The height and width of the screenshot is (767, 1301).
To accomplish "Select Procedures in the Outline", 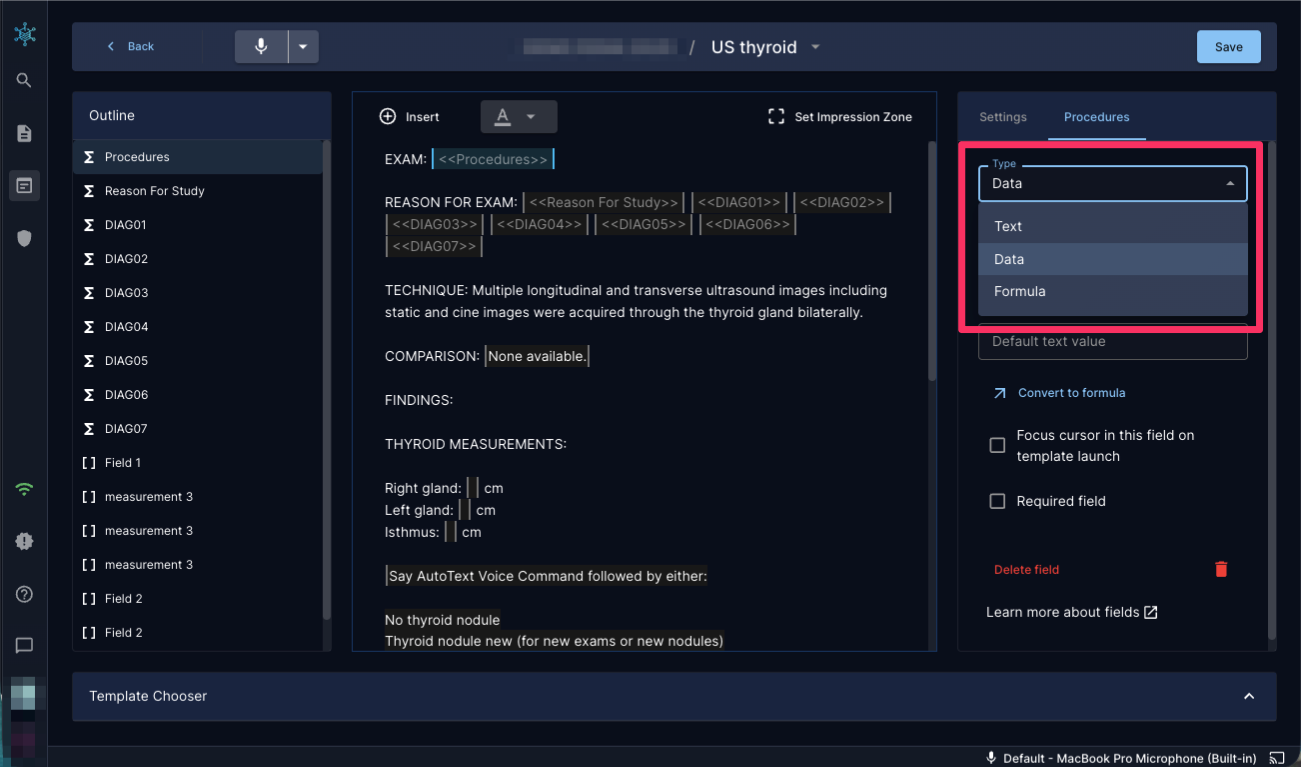I will [x=197, y=157].
